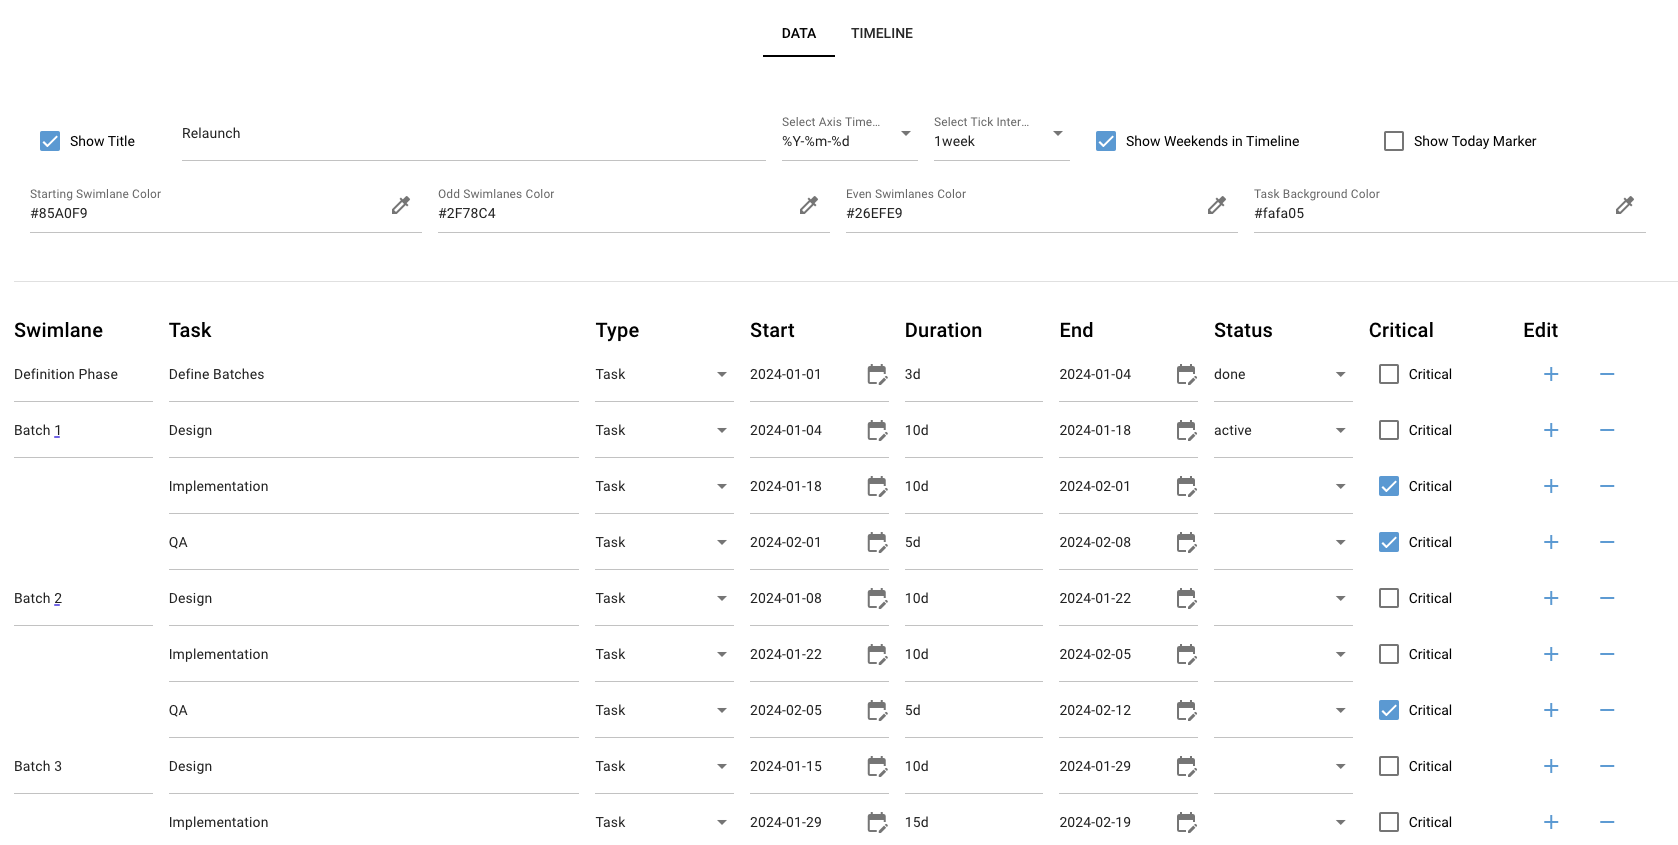This screenshot has width=1678, height=845.
Task: Edit the Definition Phase swimlane name
Action: (83, 375)
